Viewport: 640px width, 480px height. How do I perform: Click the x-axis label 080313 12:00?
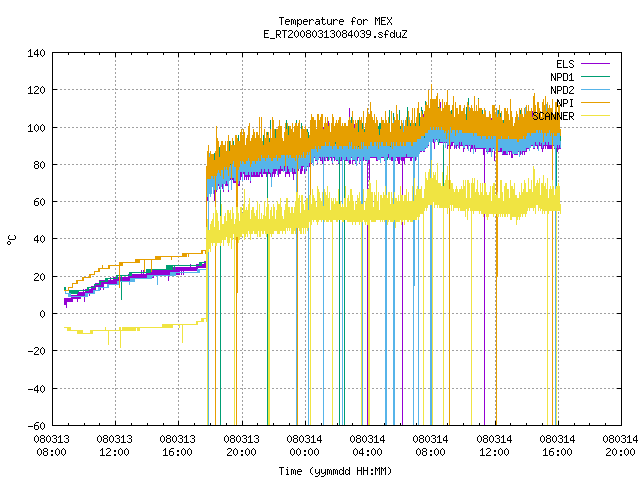coord(115,446)
